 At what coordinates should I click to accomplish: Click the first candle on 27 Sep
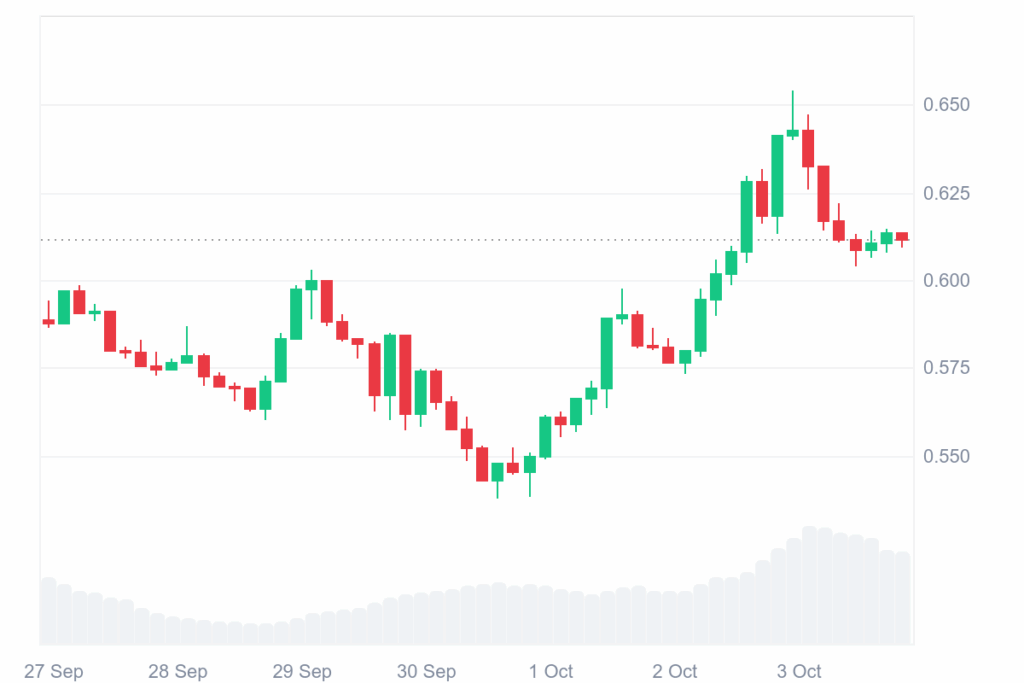click(x=48, y=321)
